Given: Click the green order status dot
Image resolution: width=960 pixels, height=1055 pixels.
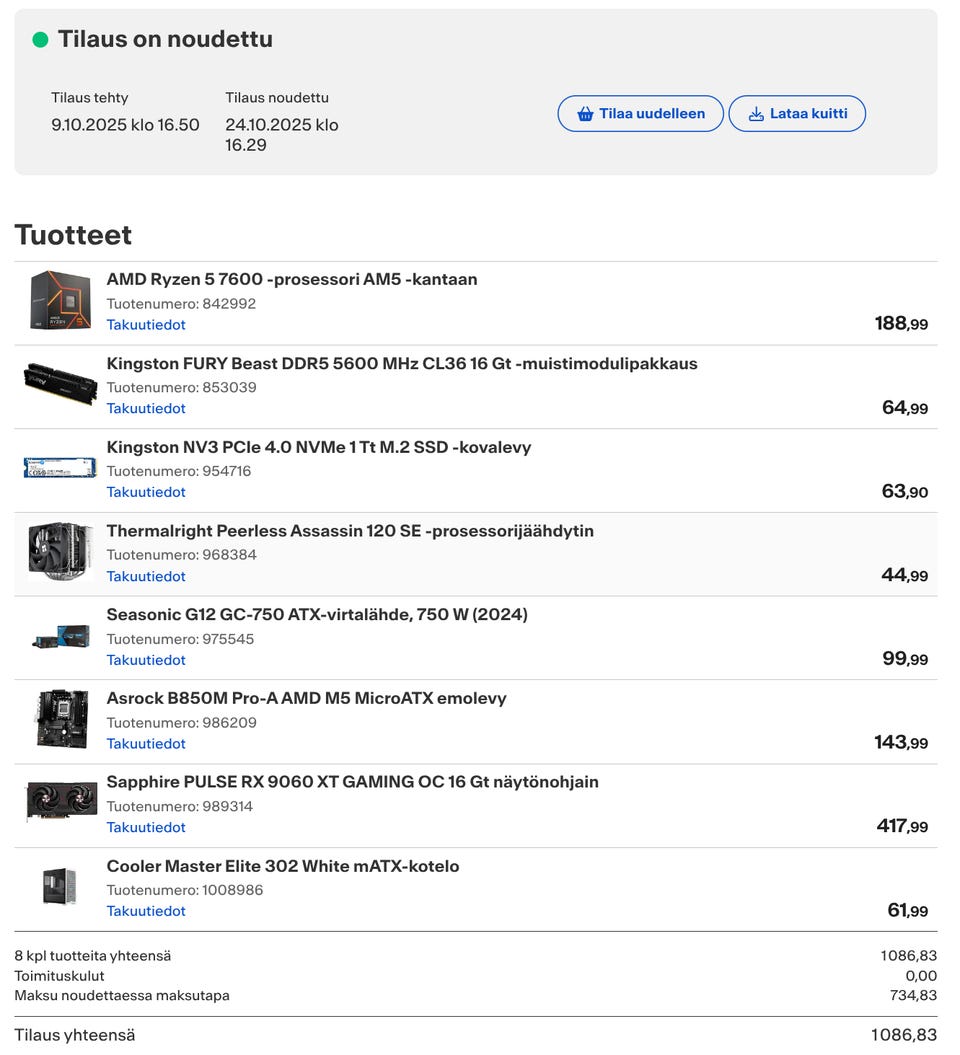Looking at the screenshot, I should click(x=40, y=40).
